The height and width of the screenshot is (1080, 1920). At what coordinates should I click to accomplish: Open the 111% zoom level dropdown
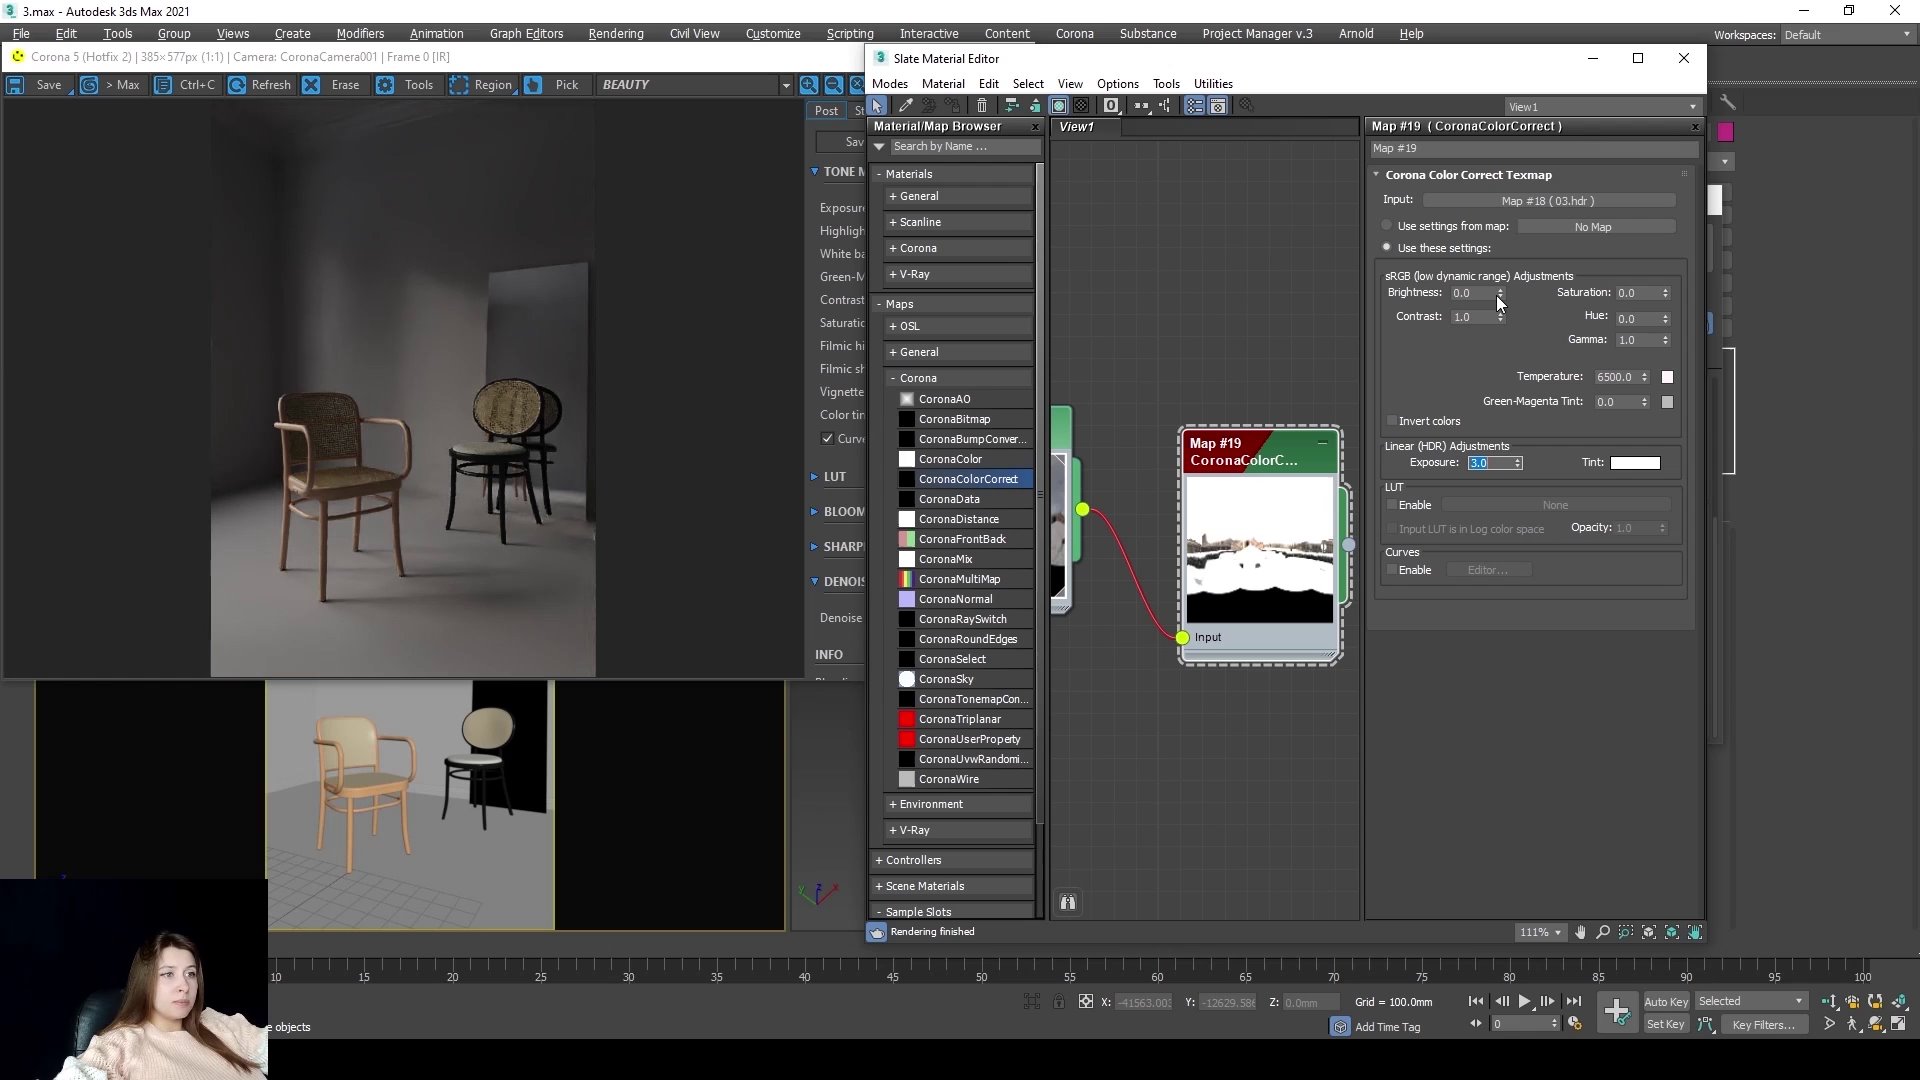click(1540, 932)
